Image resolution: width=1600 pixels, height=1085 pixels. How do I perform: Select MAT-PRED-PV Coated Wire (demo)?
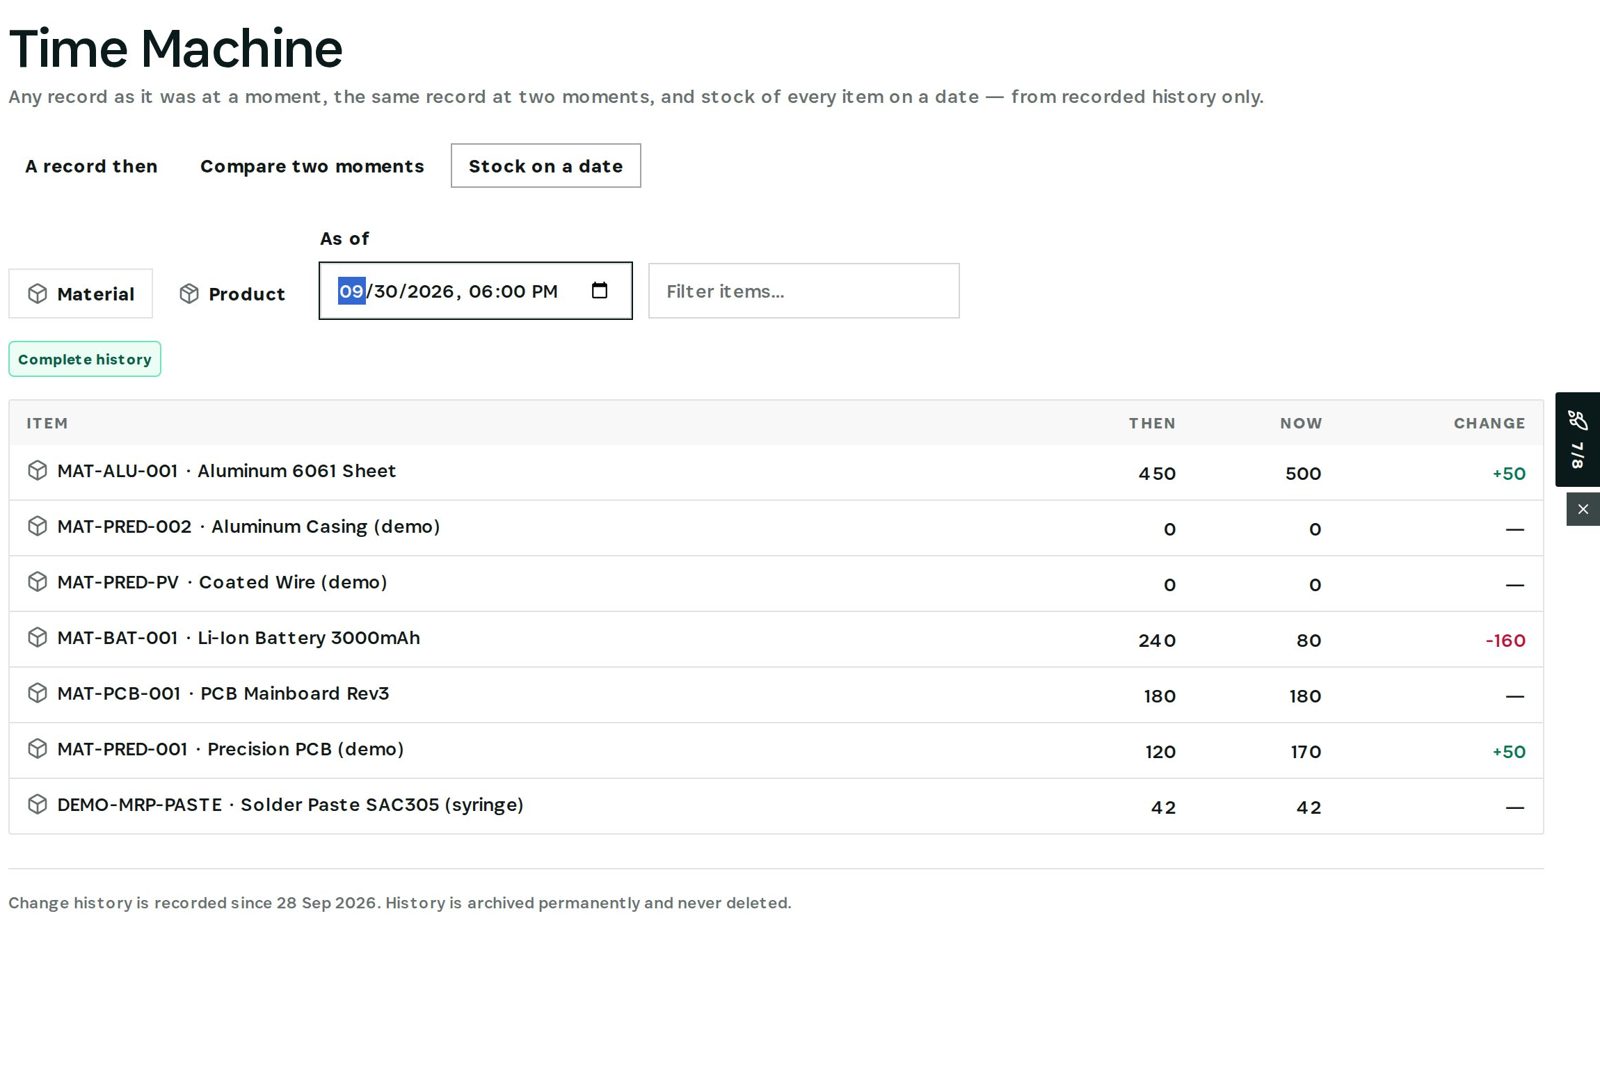click(776, 584)
